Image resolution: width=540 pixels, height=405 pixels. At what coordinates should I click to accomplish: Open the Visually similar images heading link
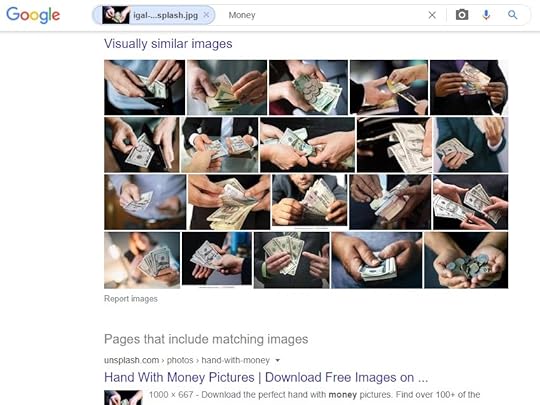pyautogui.click(x=168, y=44)
